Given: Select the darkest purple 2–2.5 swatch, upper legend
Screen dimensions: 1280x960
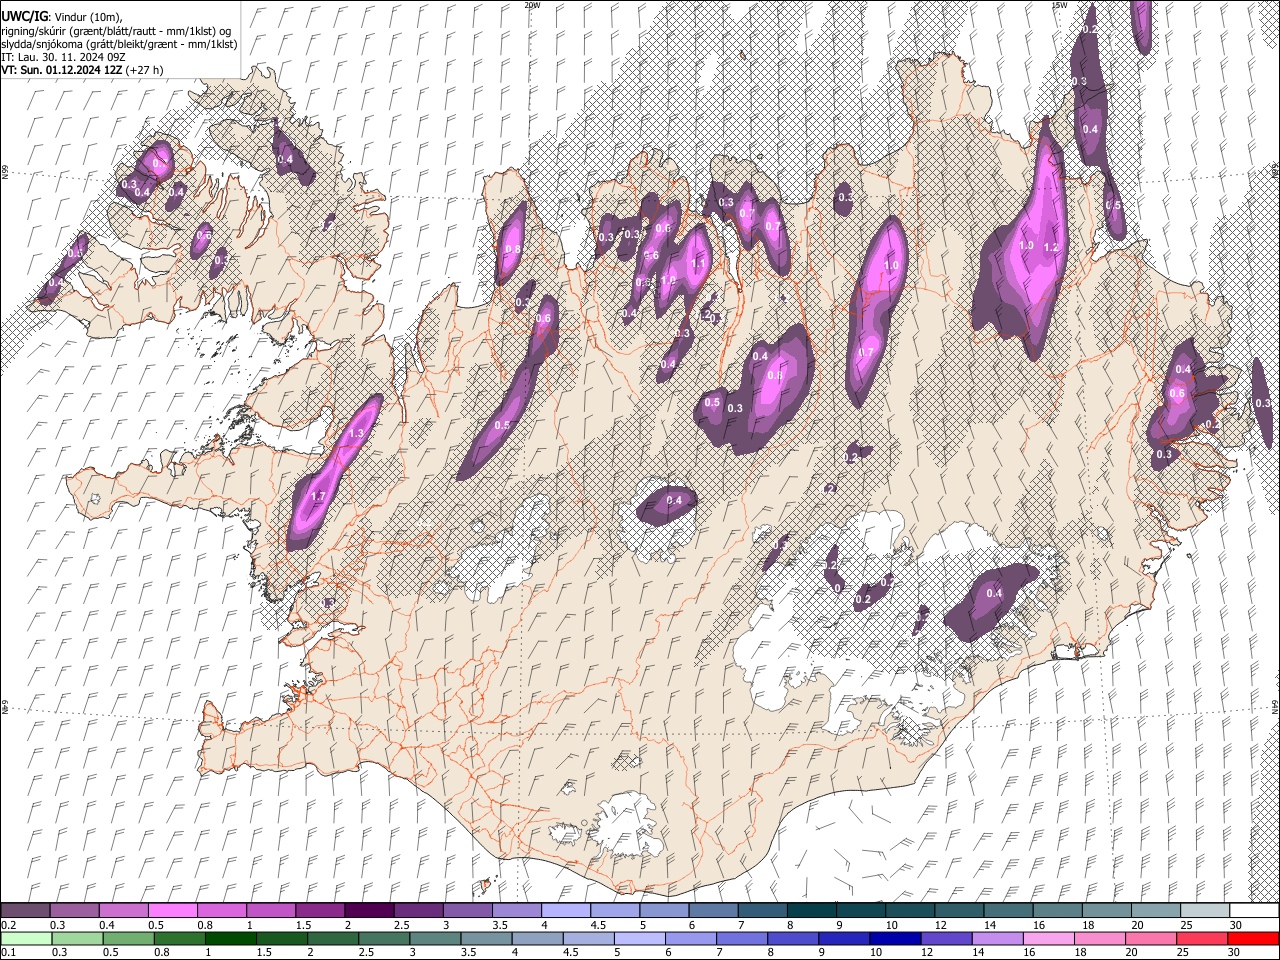Looking at the screenshot, I should click(368, 911).
